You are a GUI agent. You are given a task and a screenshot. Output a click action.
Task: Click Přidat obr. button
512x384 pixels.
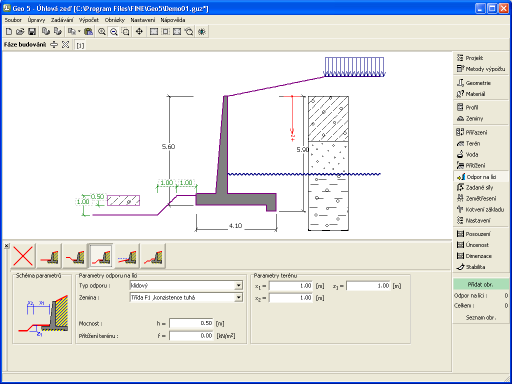pos(480,284)
